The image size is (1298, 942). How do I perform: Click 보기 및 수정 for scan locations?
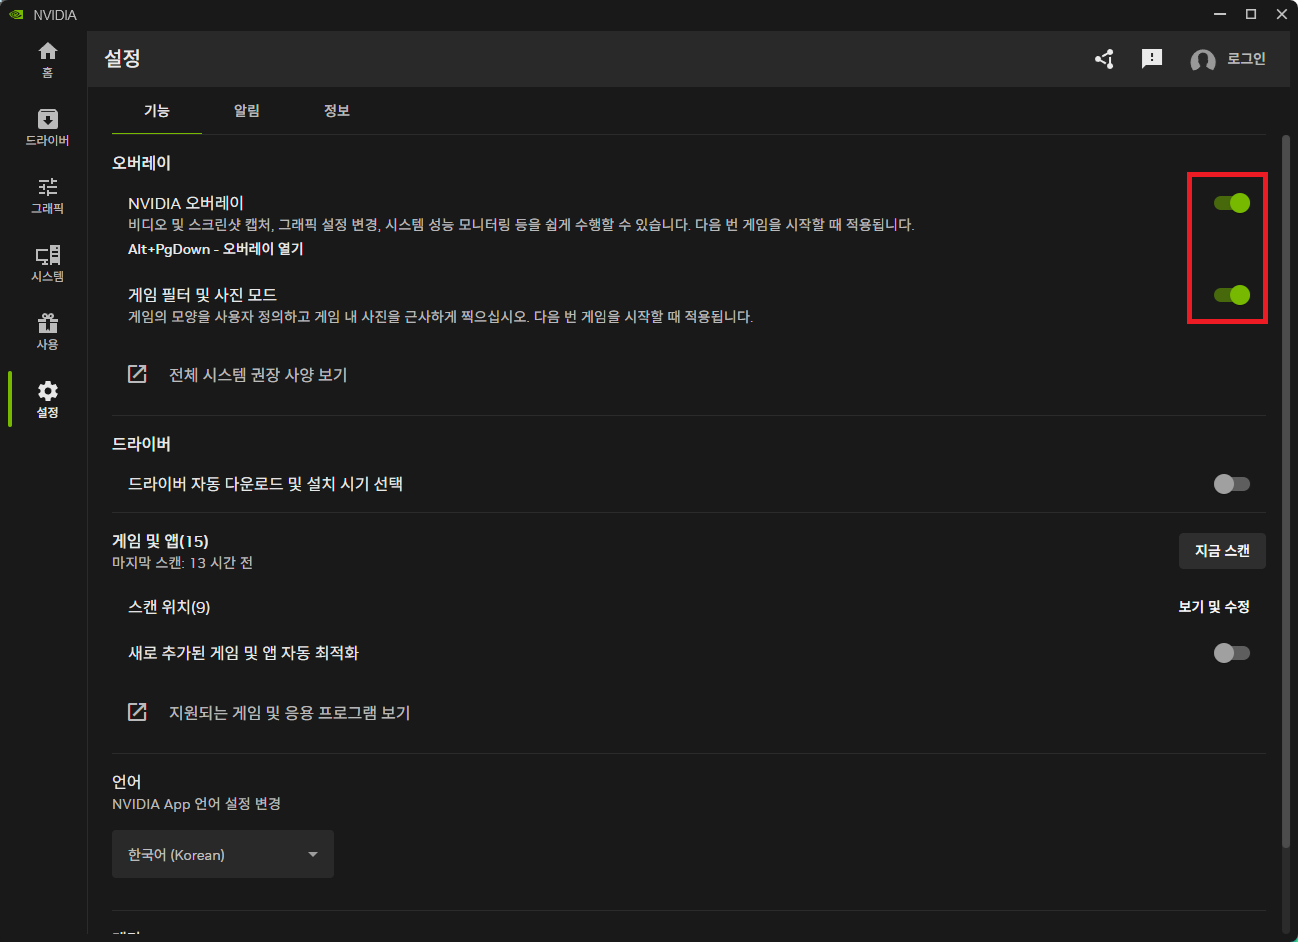tap(1214, 607)
